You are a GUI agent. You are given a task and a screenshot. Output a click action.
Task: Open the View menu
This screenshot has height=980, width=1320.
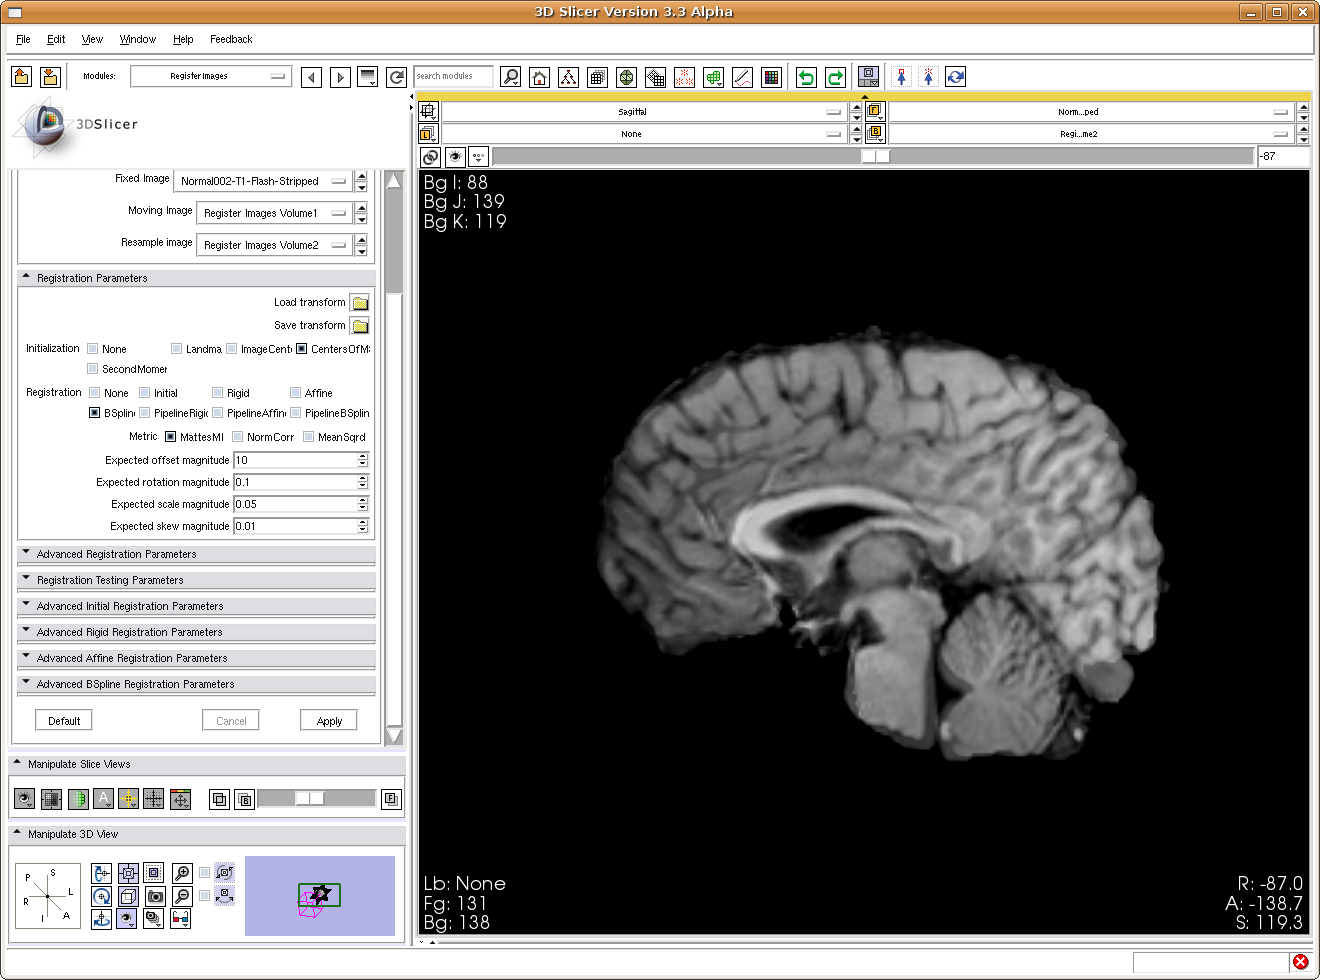click(92, 39)
